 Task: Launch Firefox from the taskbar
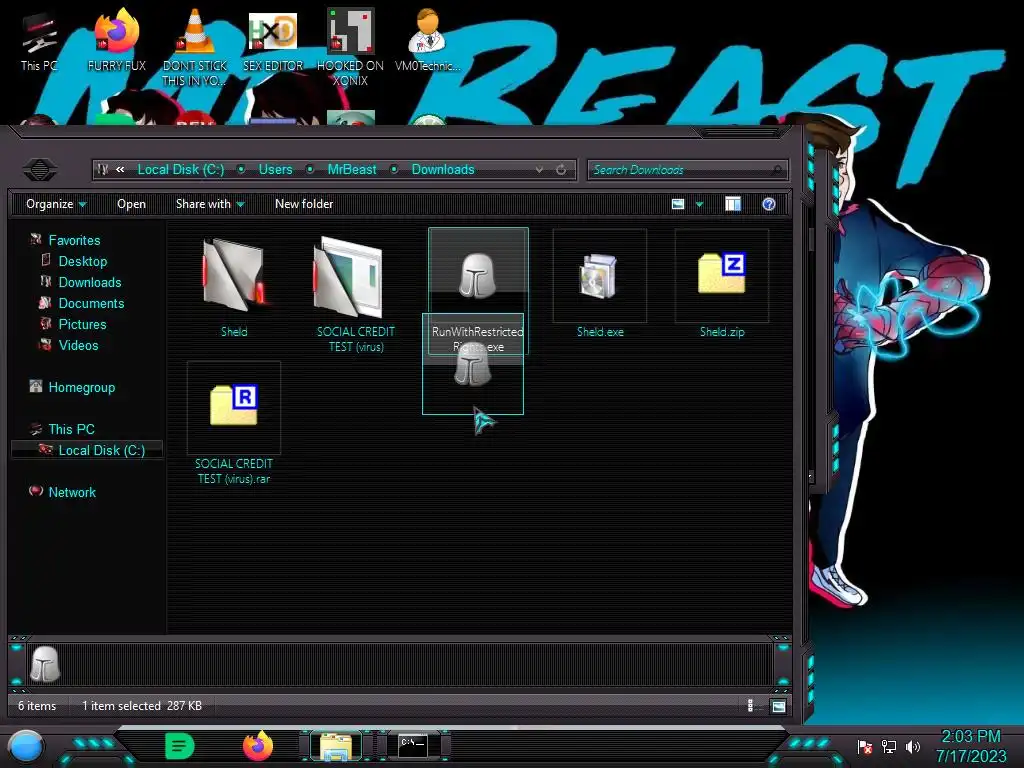pyautogui.click(x=258, y=746)
